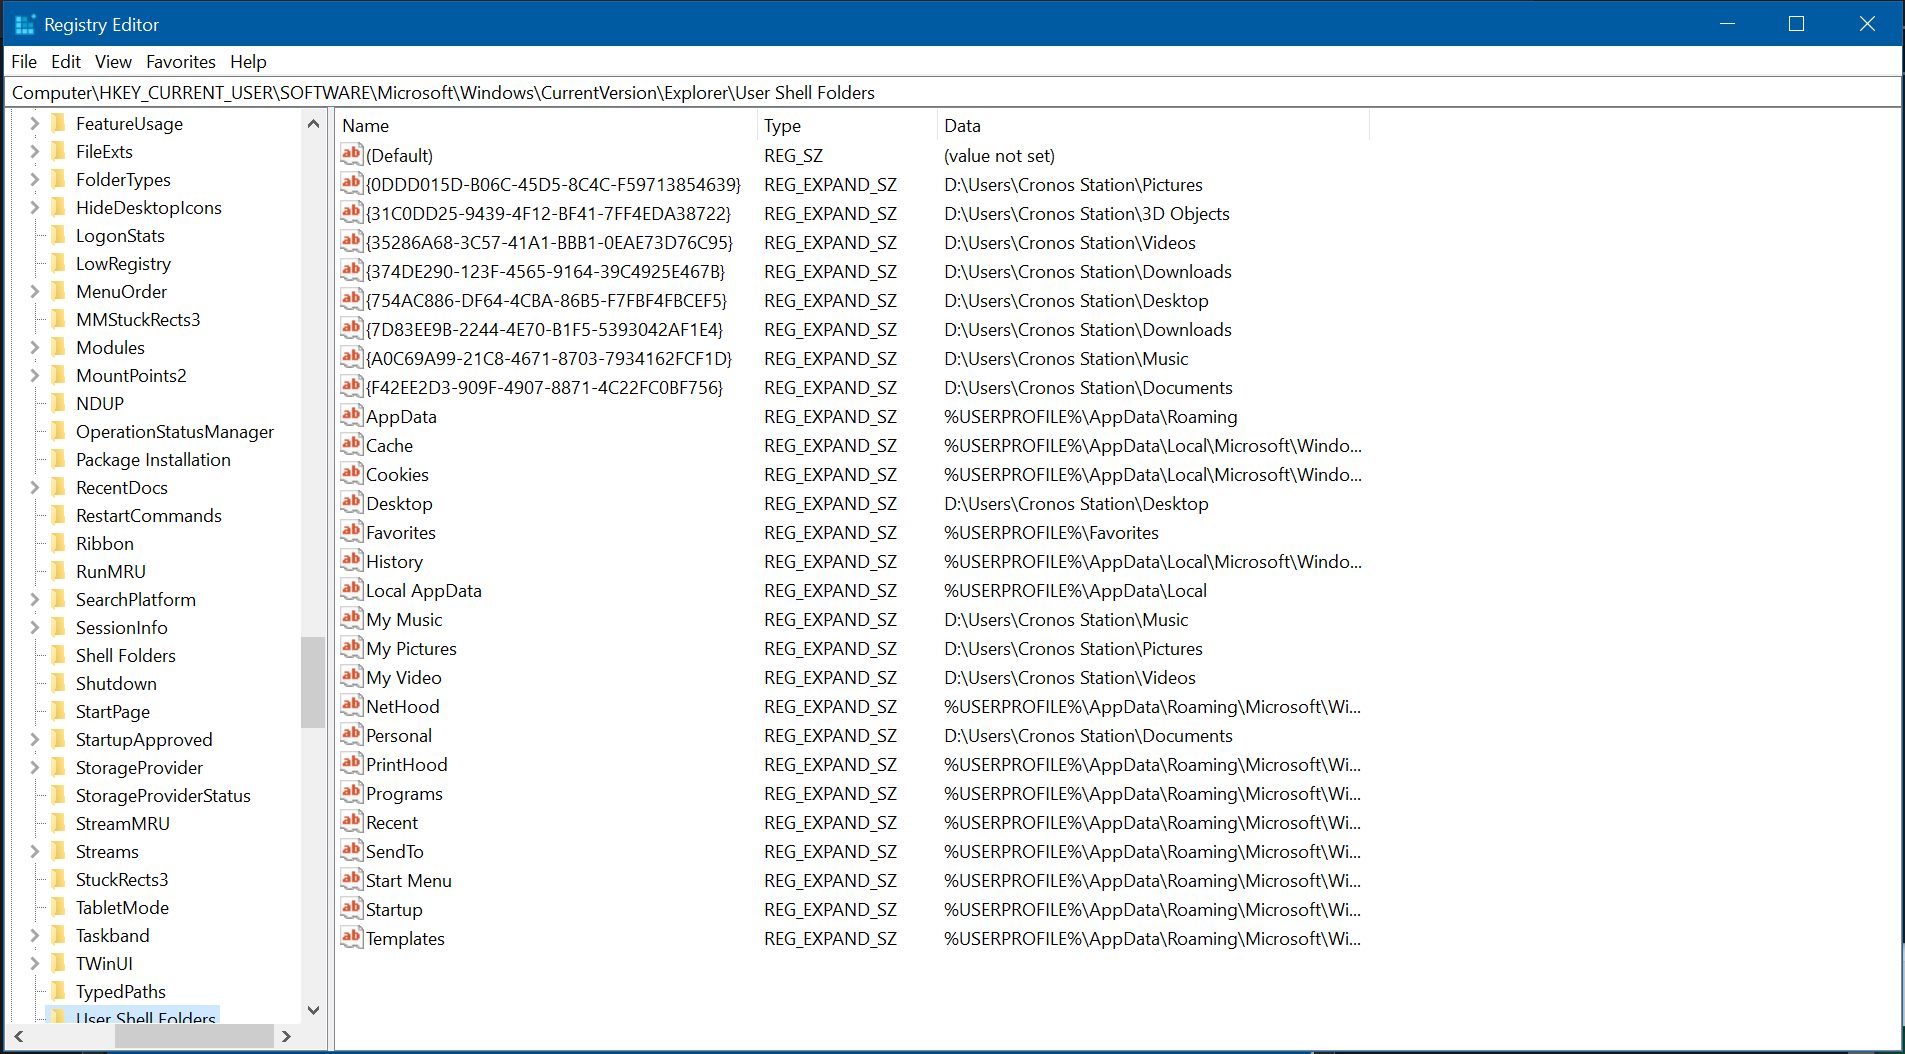Click the value icon beside SendTo
This screenshot has width=1905, height=1054.
tap(351, 850)
